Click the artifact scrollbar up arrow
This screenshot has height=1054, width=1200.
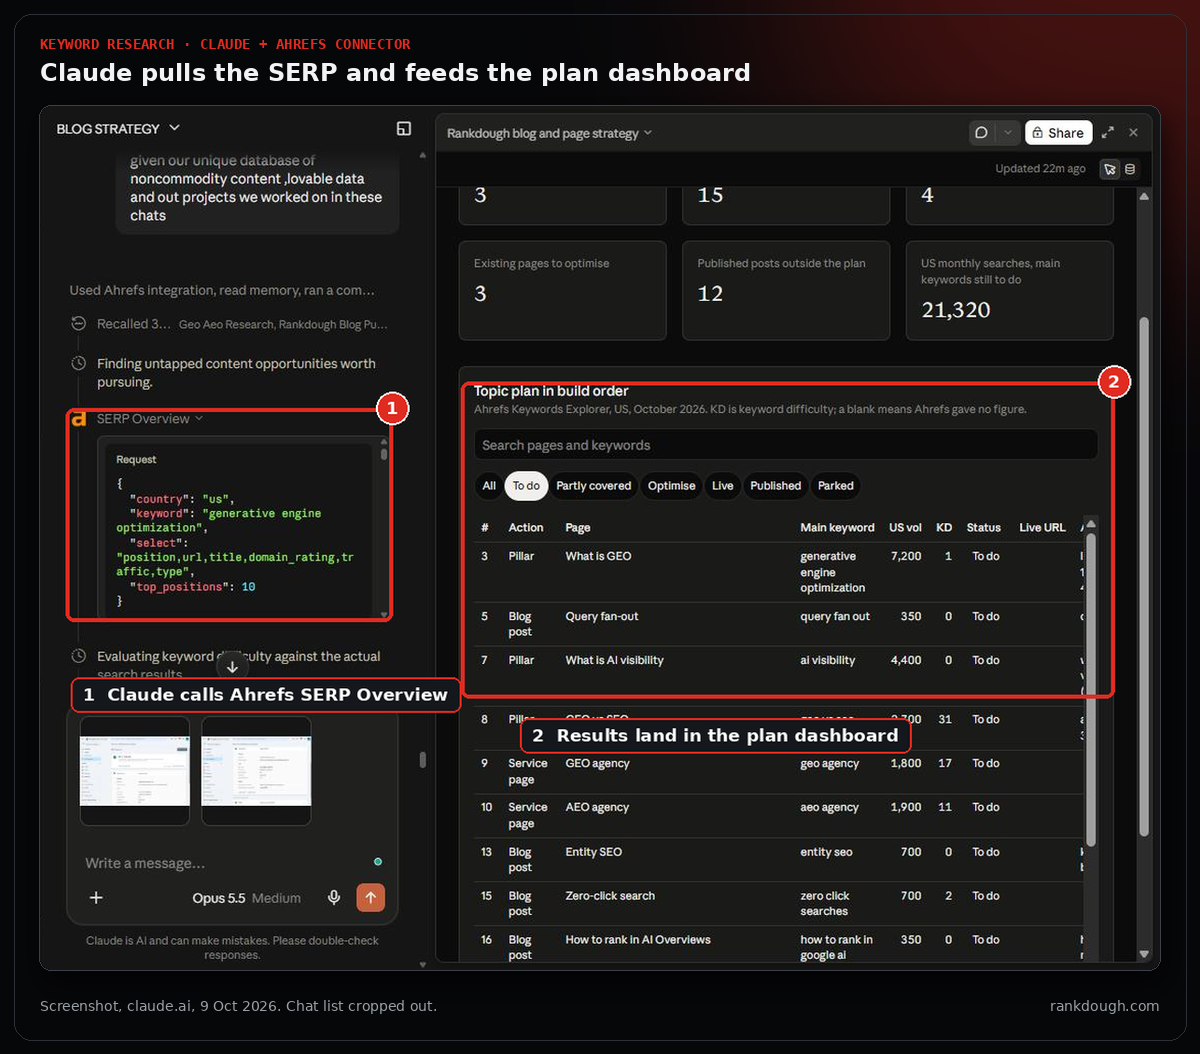coord(1144,197)
